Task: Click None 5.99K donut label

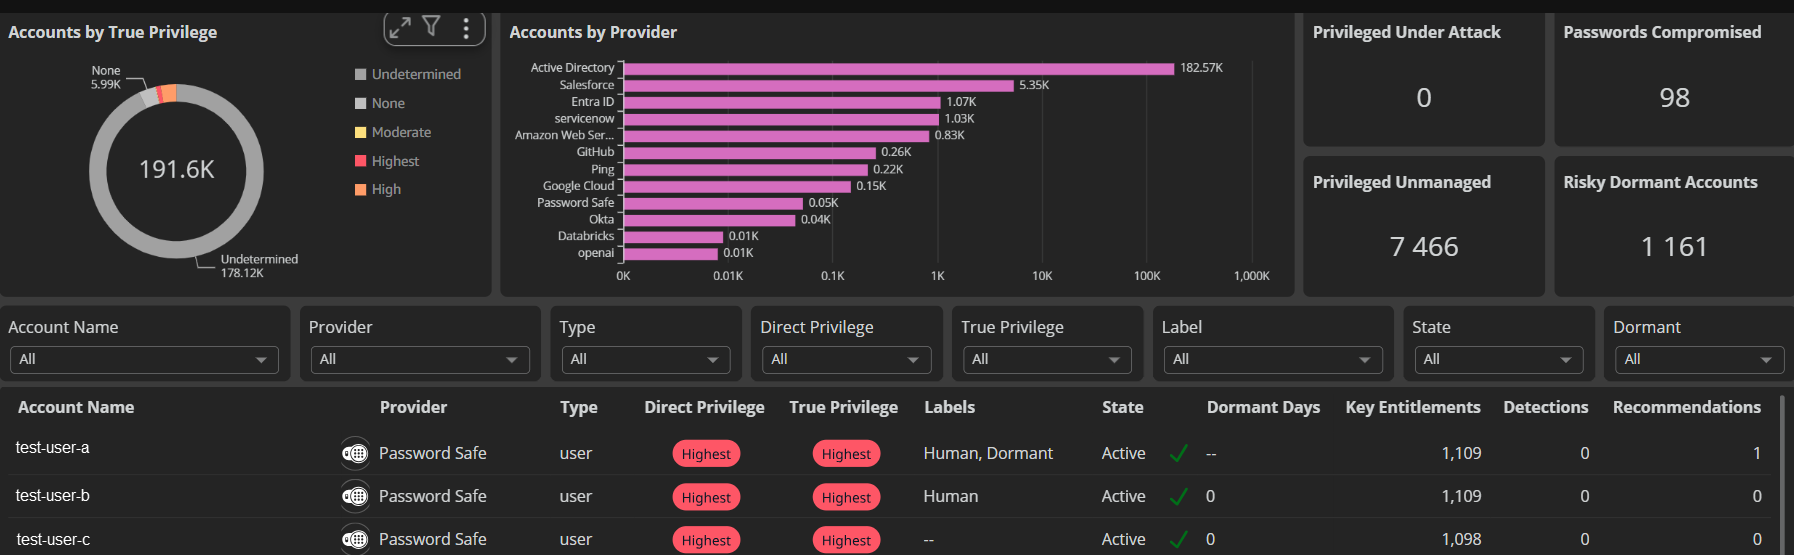Action: click(x=106, y=77)
